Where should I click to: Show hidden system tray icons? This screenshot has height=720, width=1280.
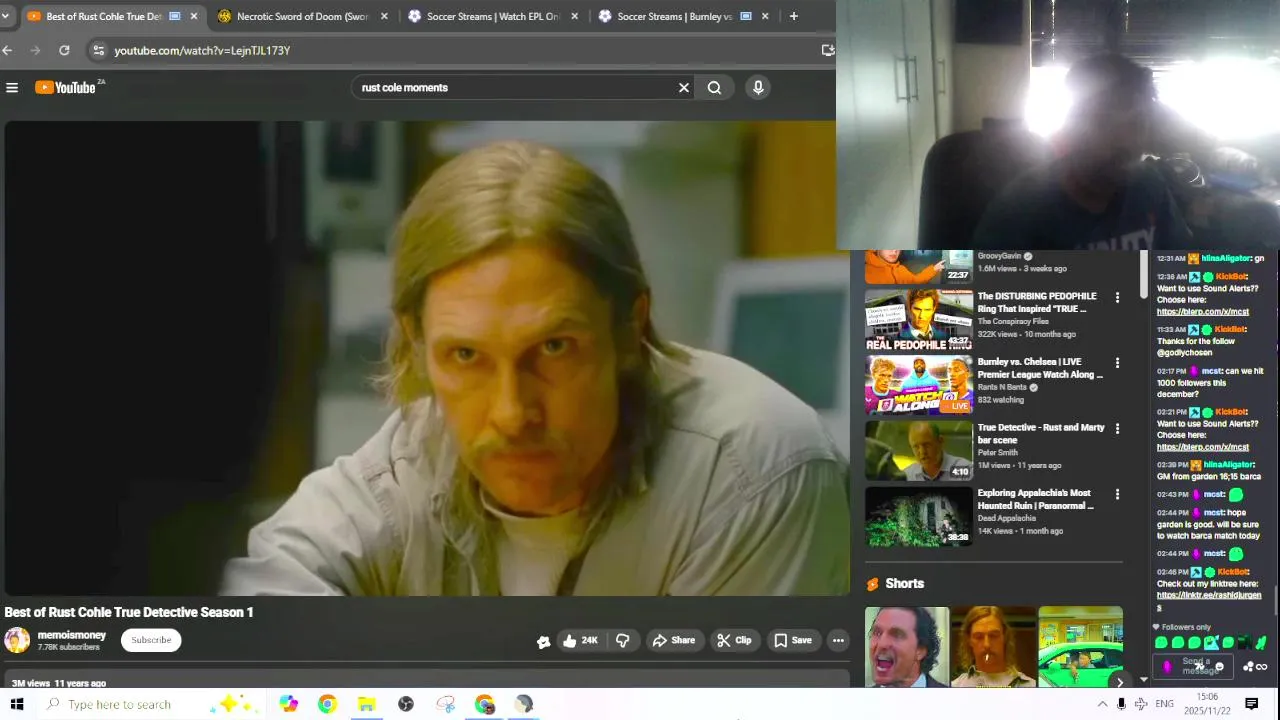[1102, 704]
